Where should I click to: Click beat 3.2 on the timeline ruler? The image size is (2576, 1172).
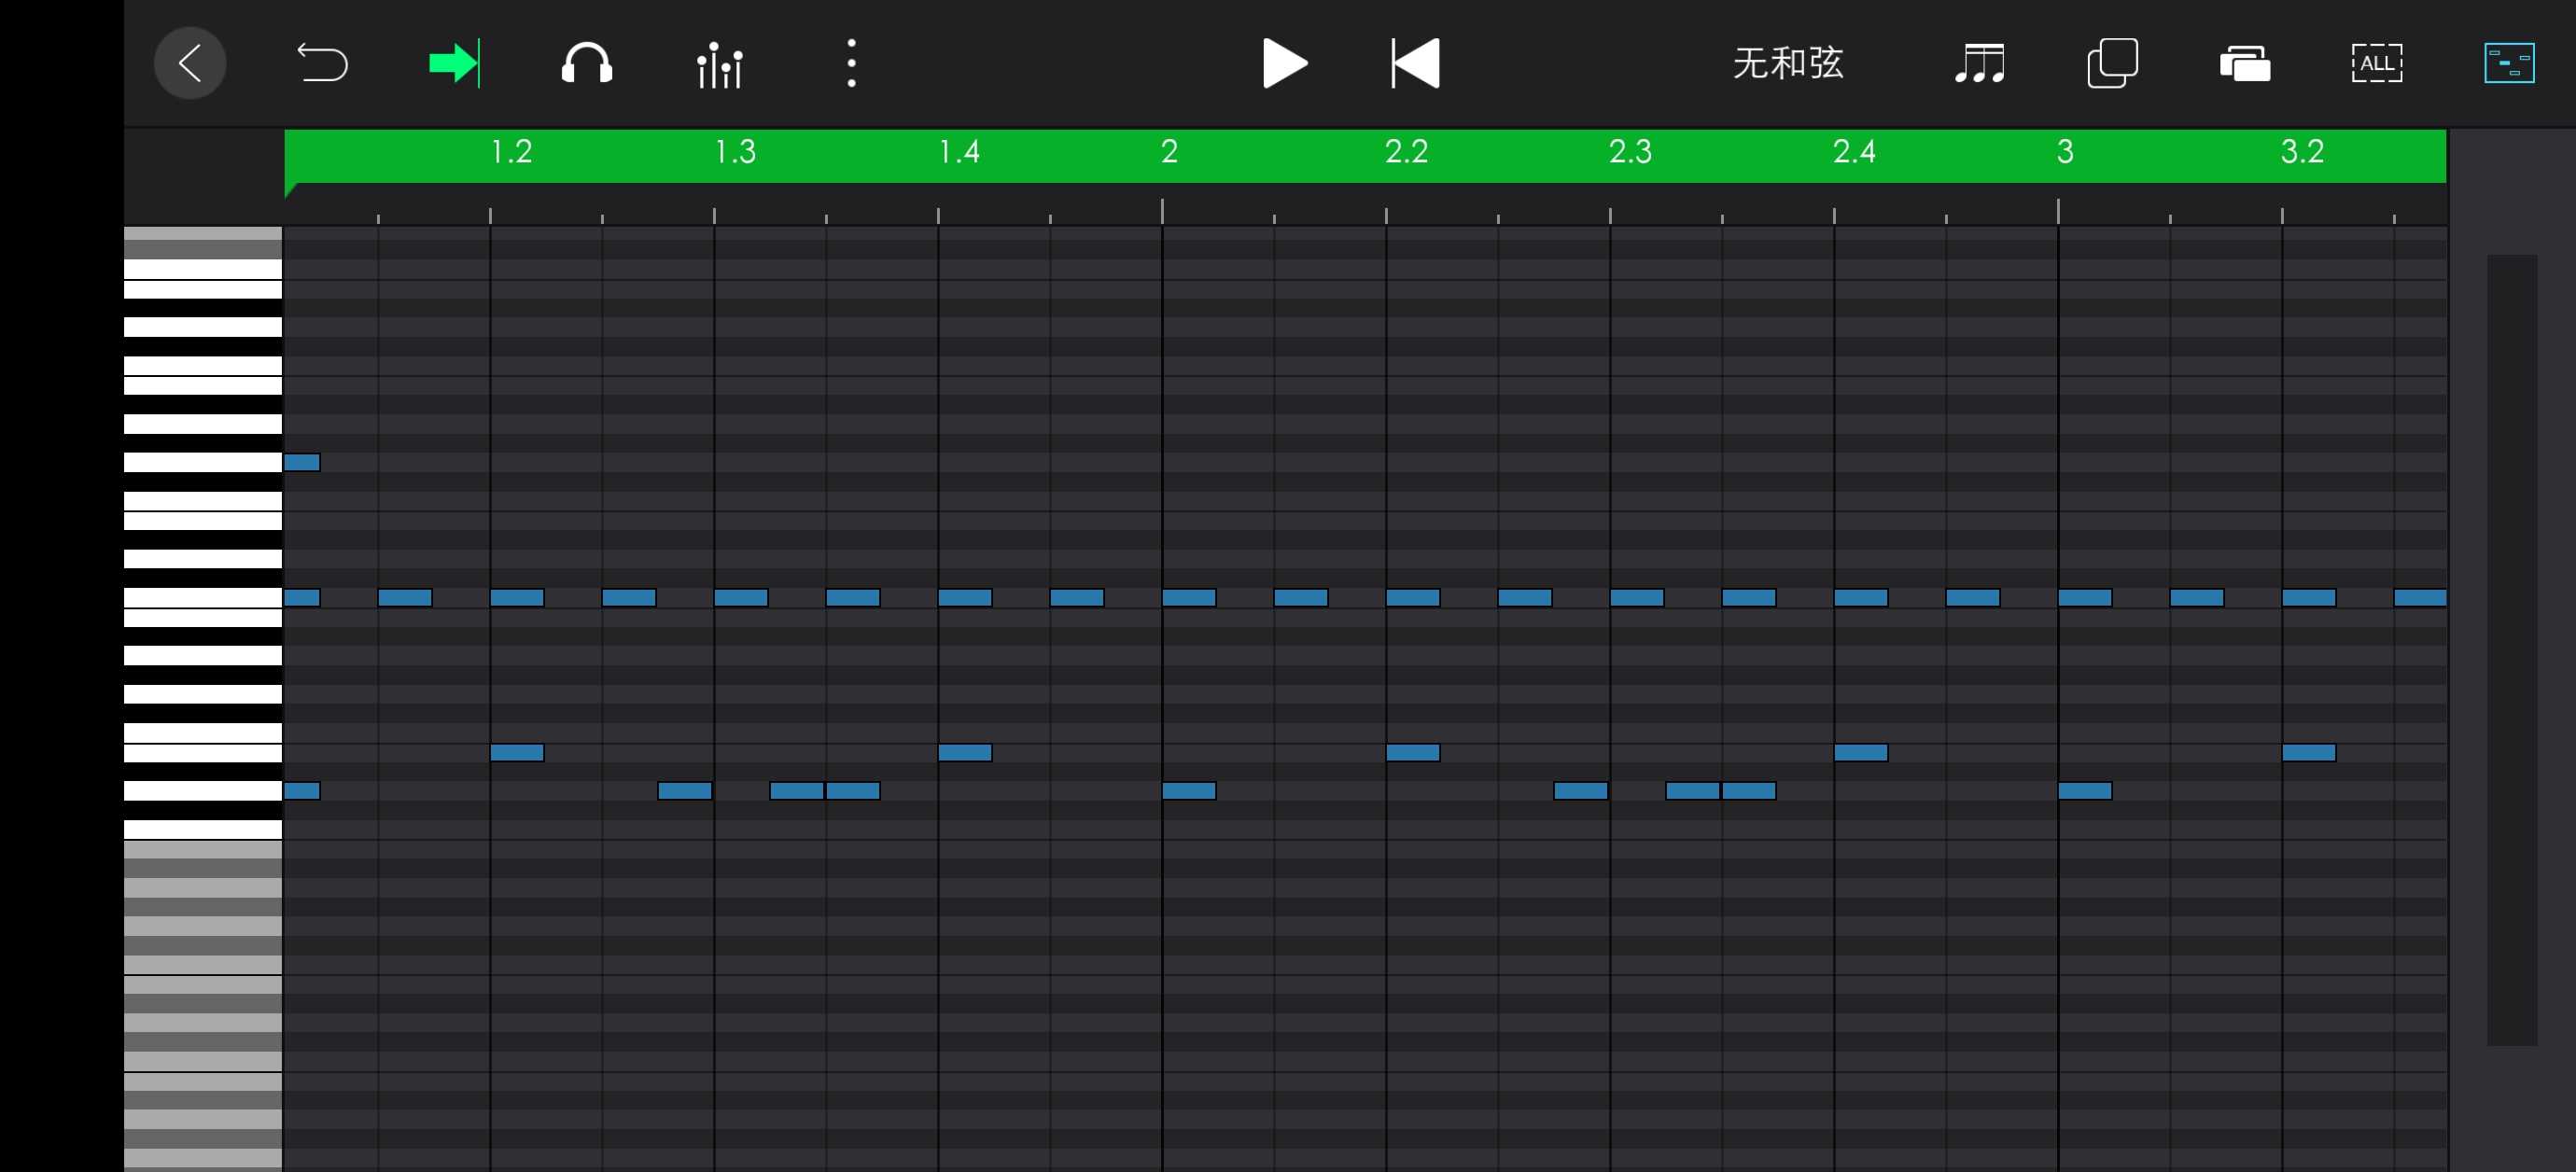[2302, 152]
